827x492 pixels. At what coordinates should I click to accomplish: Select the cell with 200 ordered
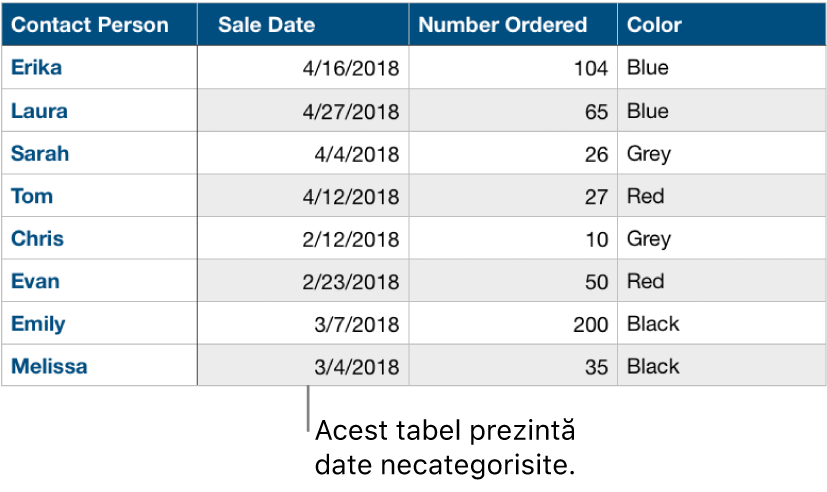tap(591, 325)
